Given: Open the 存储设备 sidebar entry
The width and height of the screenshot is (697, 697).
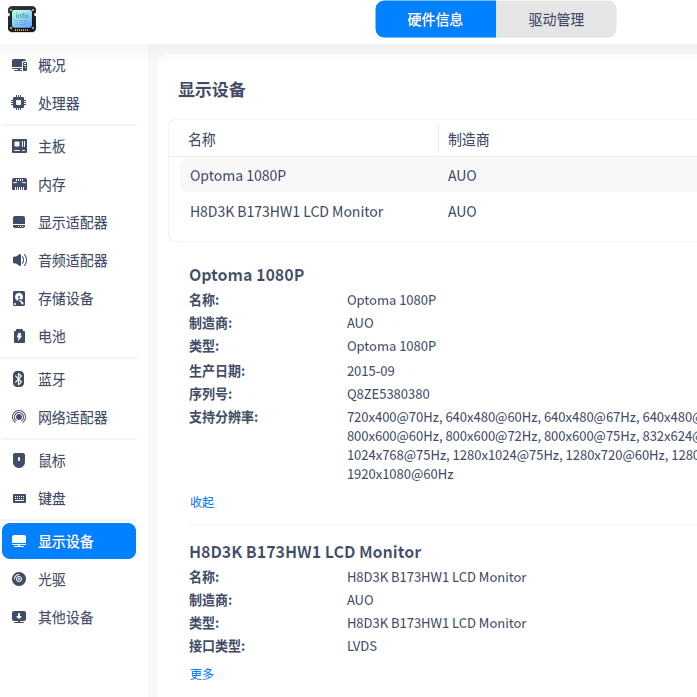Looking at the screenshot, I should [69, 298].
